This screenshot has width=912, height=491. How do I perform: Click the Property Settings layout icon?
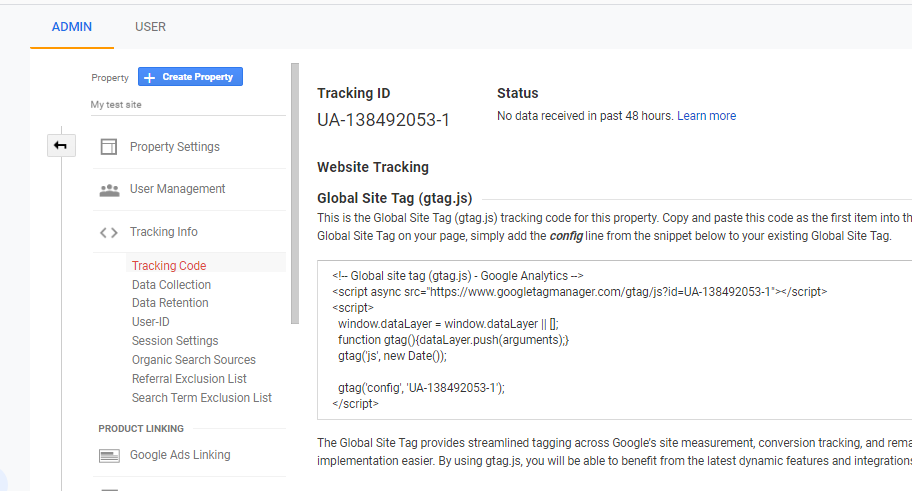point(109,147)
